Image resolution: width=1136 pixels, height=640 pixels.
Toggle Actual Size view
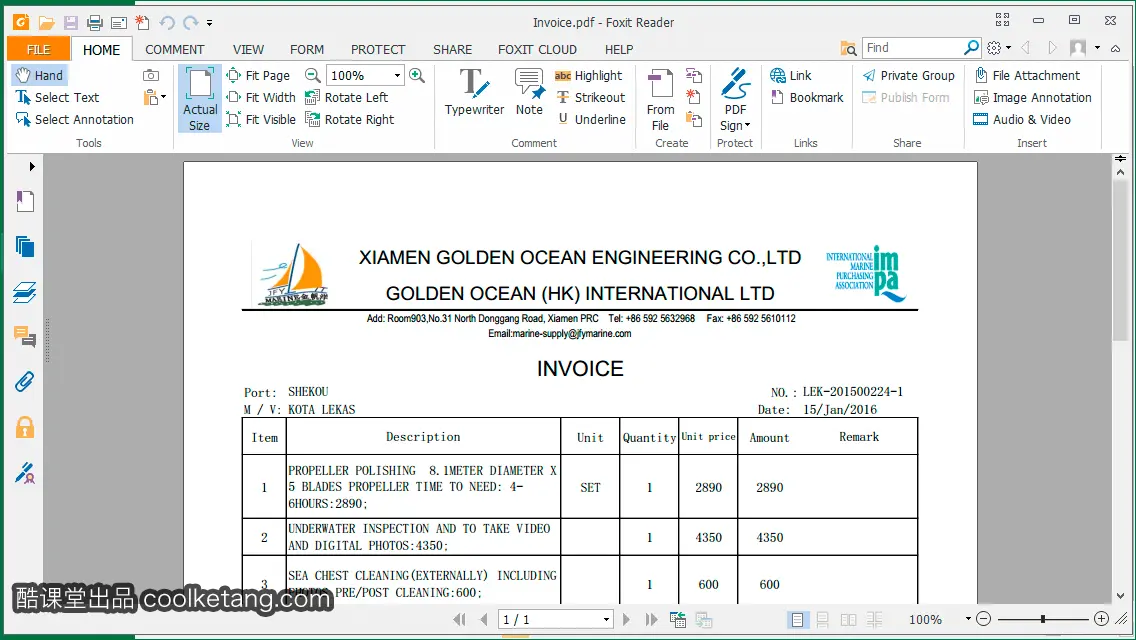(200, 99)
